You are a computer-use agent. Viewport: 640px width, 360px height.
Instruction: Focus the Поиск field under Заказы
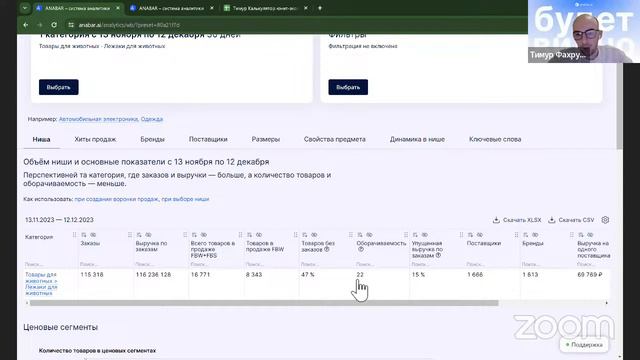tap(105, 264)
